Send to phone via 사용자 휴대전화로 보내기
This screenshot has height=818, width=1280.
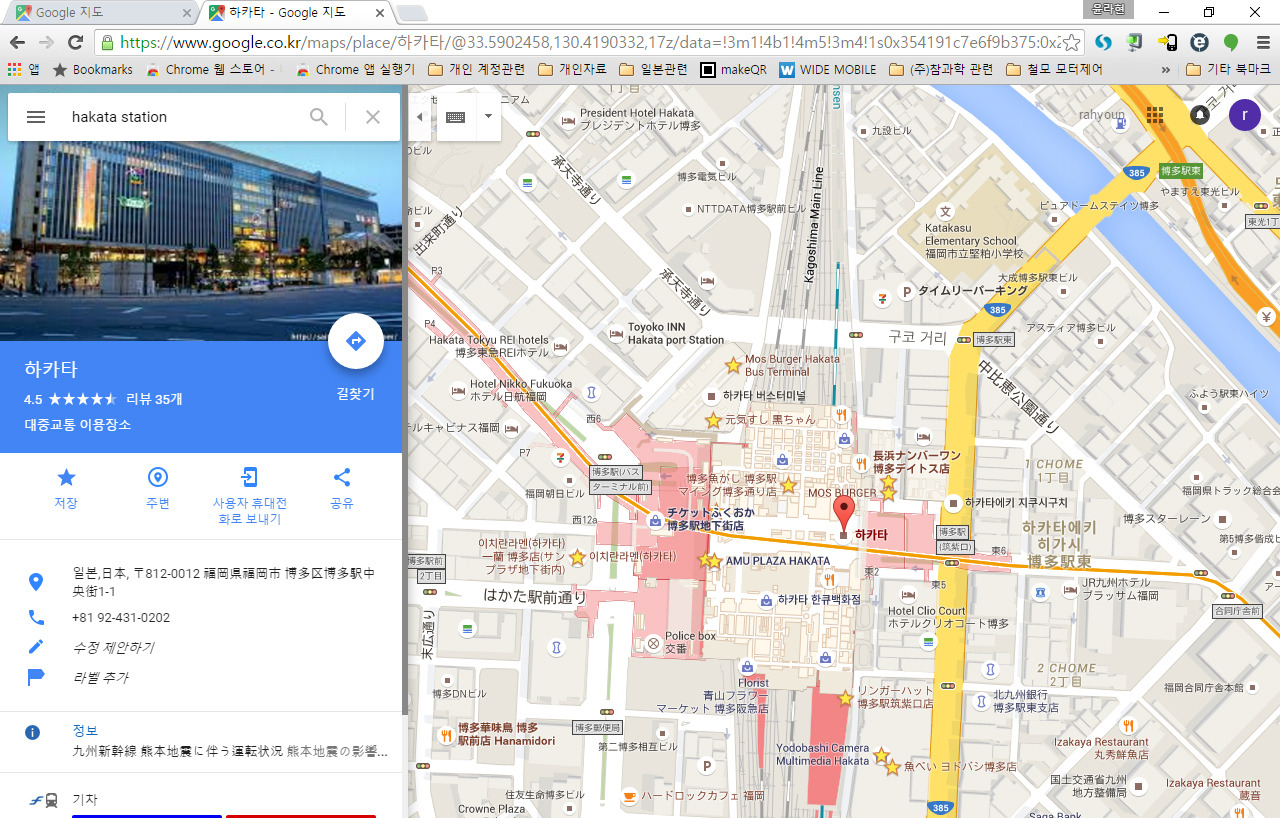click(x=250, y=496)
